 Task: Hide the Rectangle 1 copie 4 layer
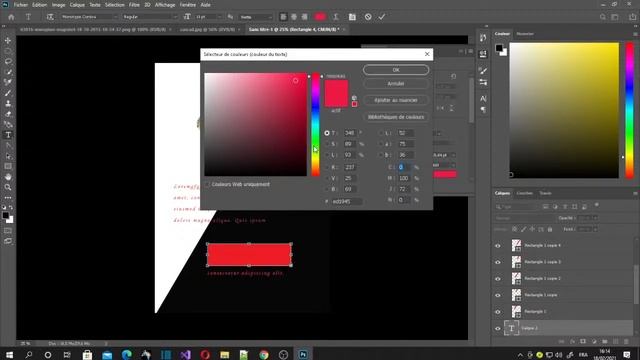click(x=498, y=246)
